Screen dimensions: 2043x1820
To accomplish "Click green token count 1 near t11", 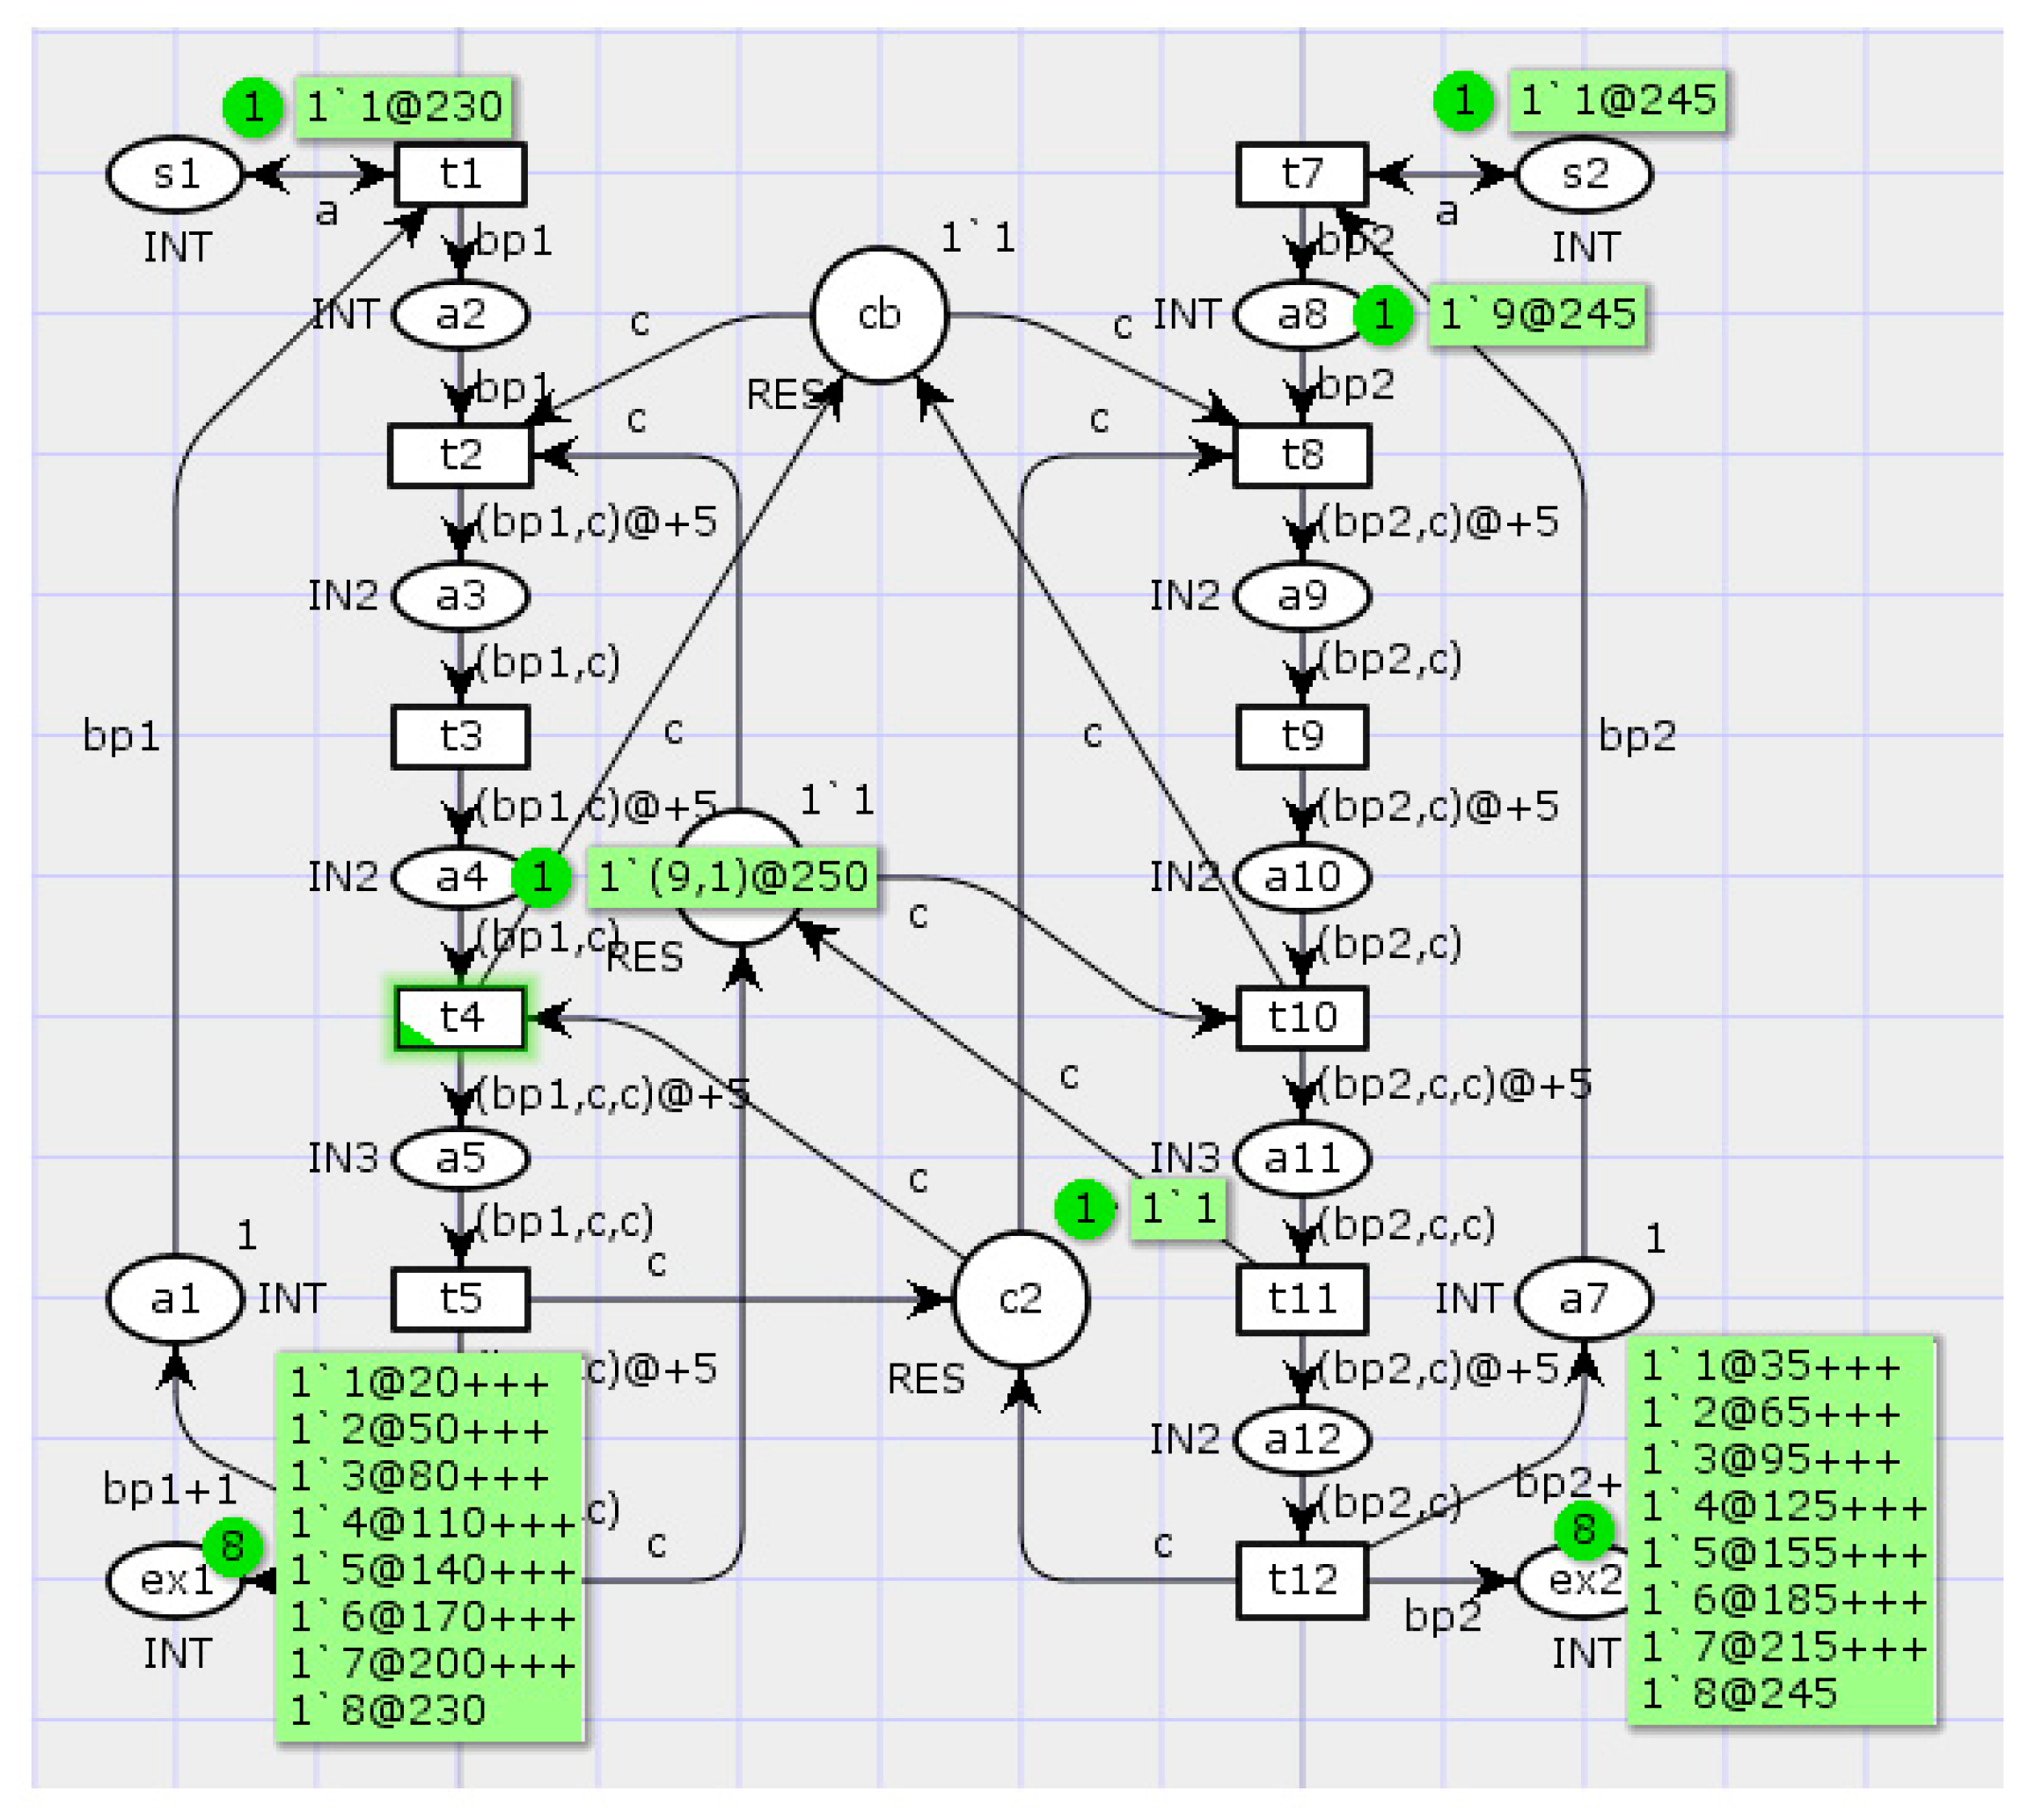I will coord(1084,1210).
